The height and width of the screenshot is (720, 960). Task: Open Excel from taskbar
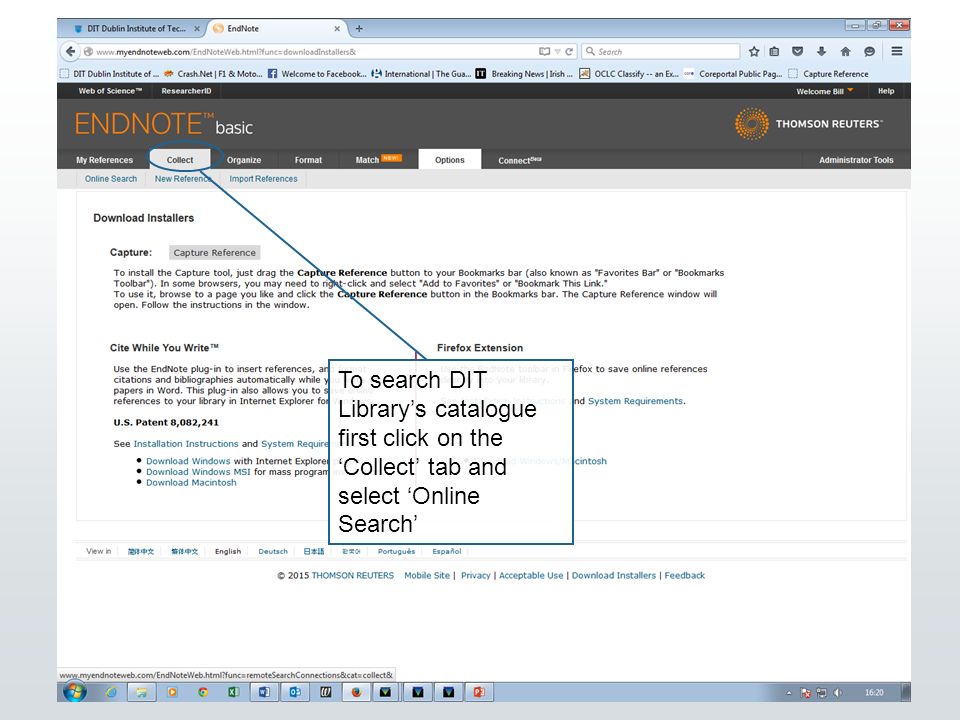[233, 692]
